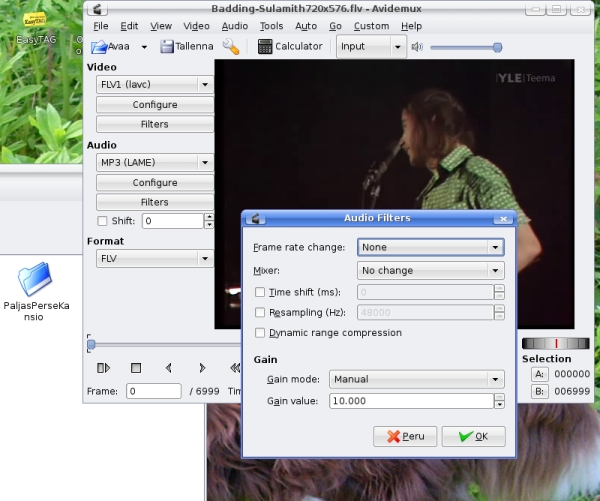The image size is (600, 501).
Task: Click Audio Filters dialog title icon
Action: [x=256, y=218]
